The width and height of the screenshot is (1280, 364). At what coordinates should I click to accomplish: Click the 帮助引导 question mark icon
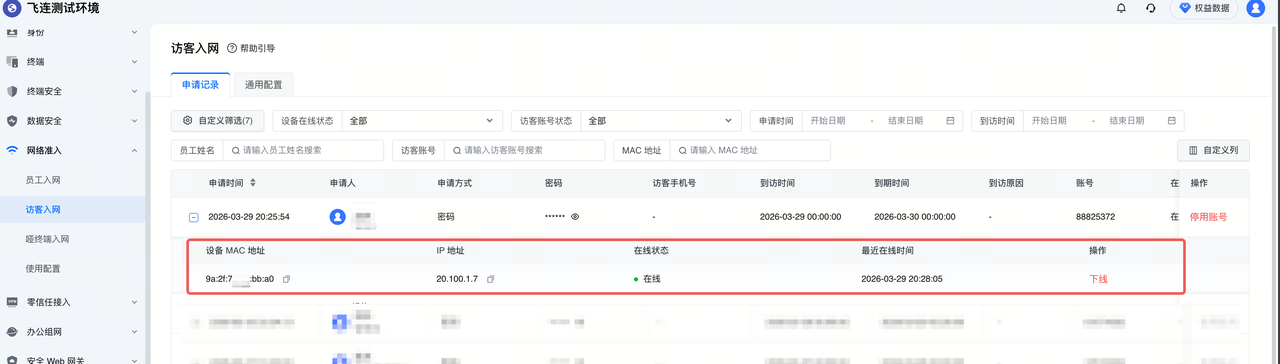point(232,48)
